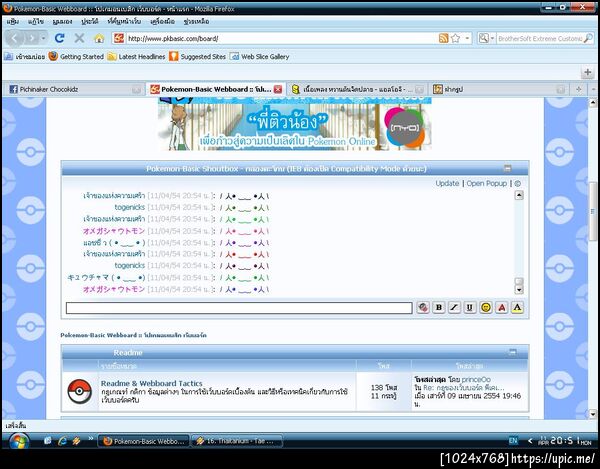Open the bookmarks menu in menu bar
The image size is (600, 469).
124,22
